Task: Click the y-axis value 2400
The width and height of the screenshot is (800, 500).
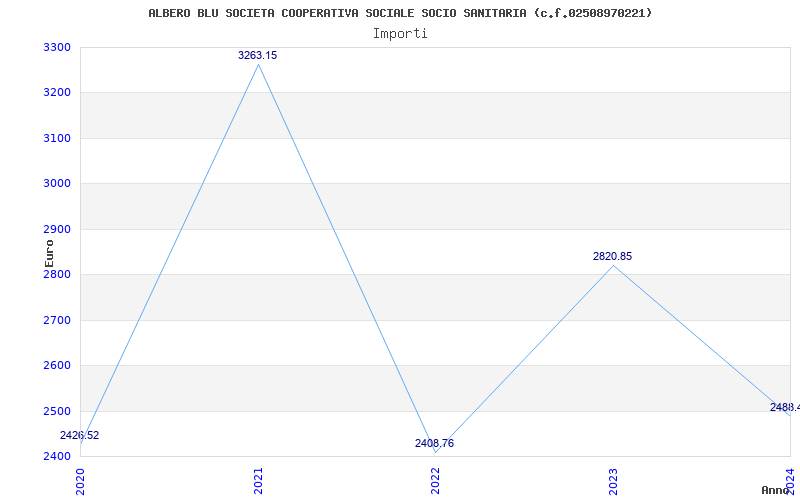Action: [x=57, y=456]
